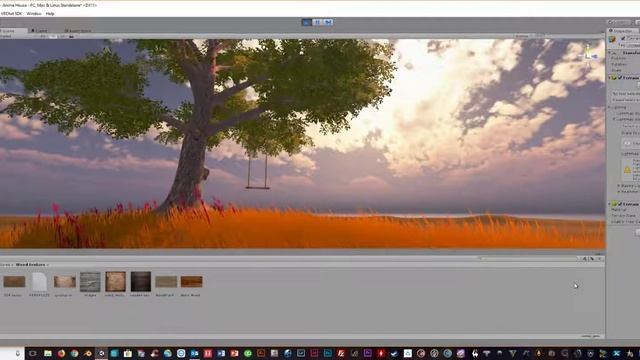Click the Step frame button
Image resolution: width=640 pixels, height=360 pixels.
point(329,22)
